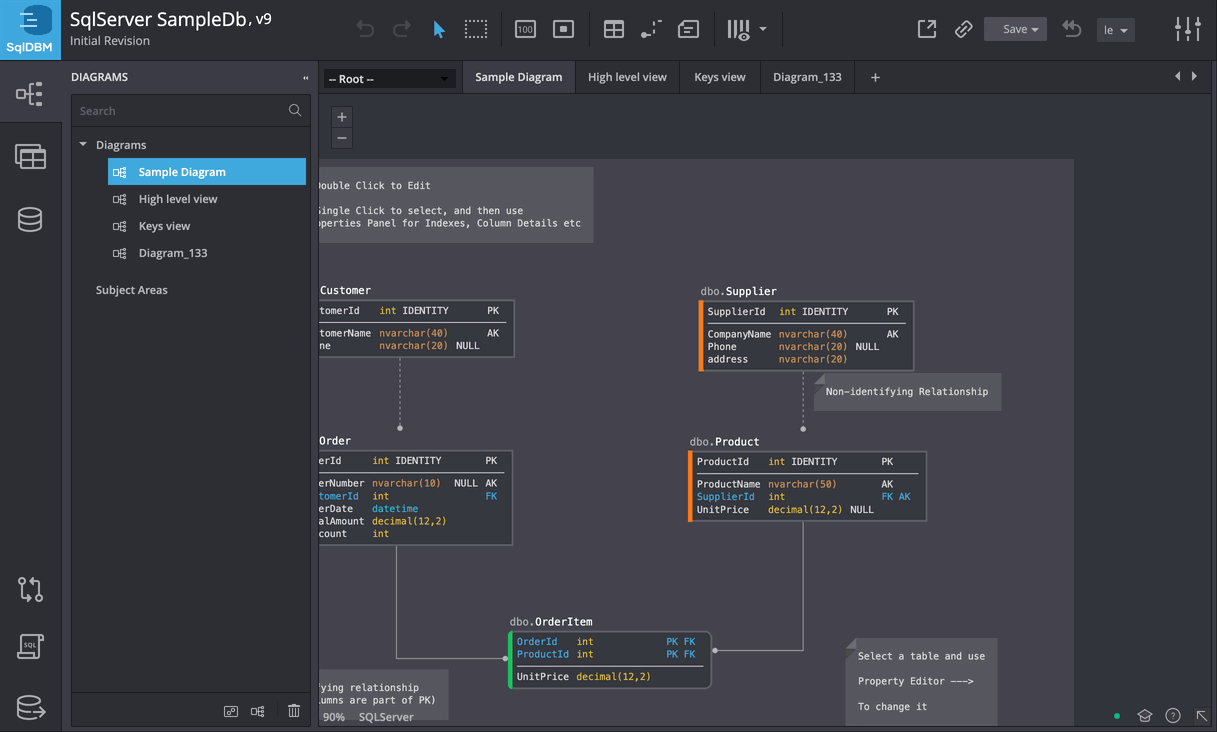This screenshot has width=1217, height=732.
Task: Click the diagram search field
Action: click(182, 111)
